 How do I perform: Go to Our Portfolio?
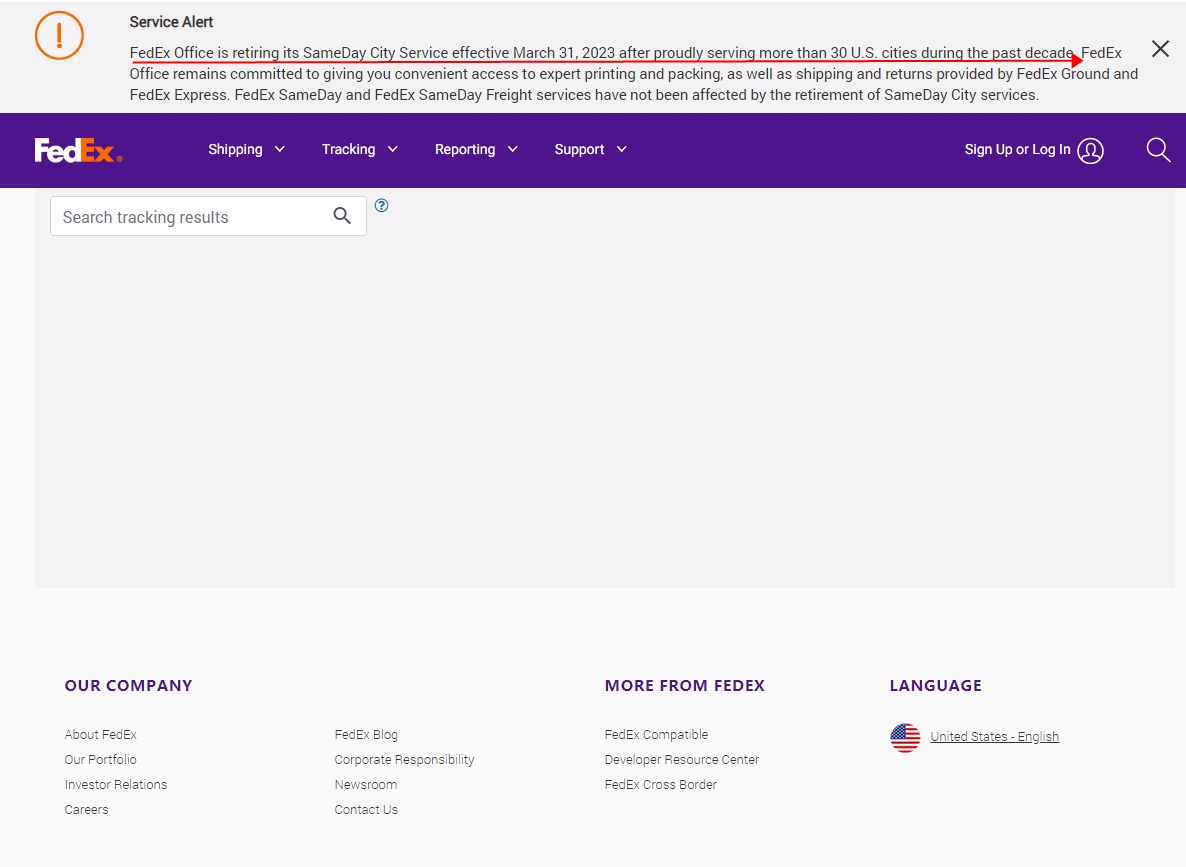pos(101,760)
